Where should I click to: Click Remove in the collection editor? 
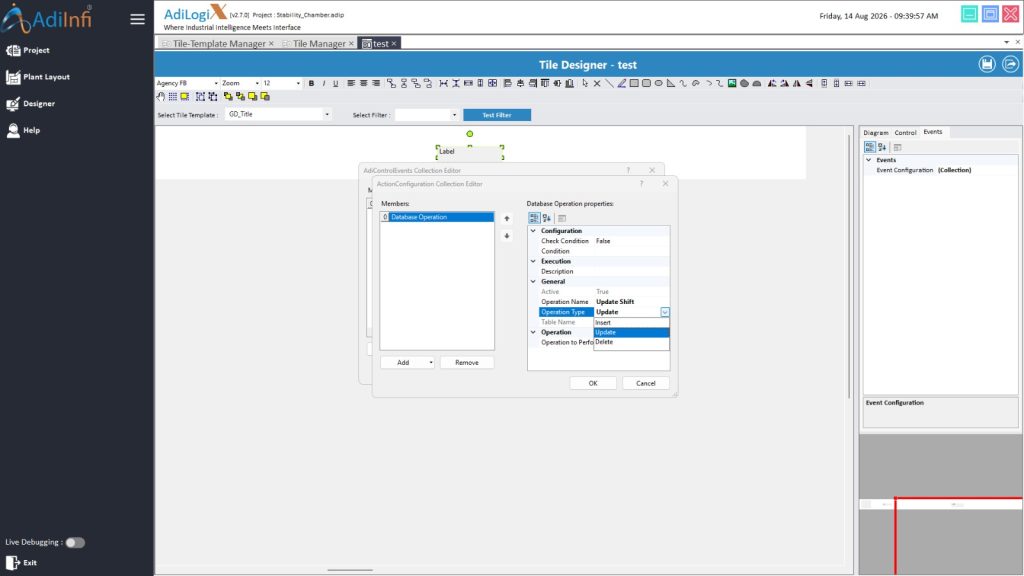[x=467, y=362]
